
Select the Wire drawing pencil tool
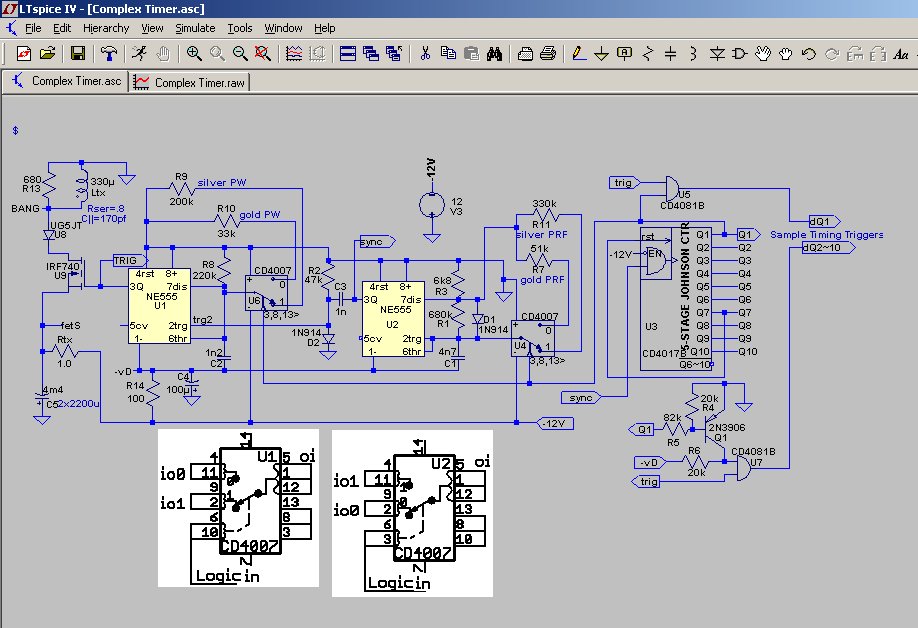[579, 54]
